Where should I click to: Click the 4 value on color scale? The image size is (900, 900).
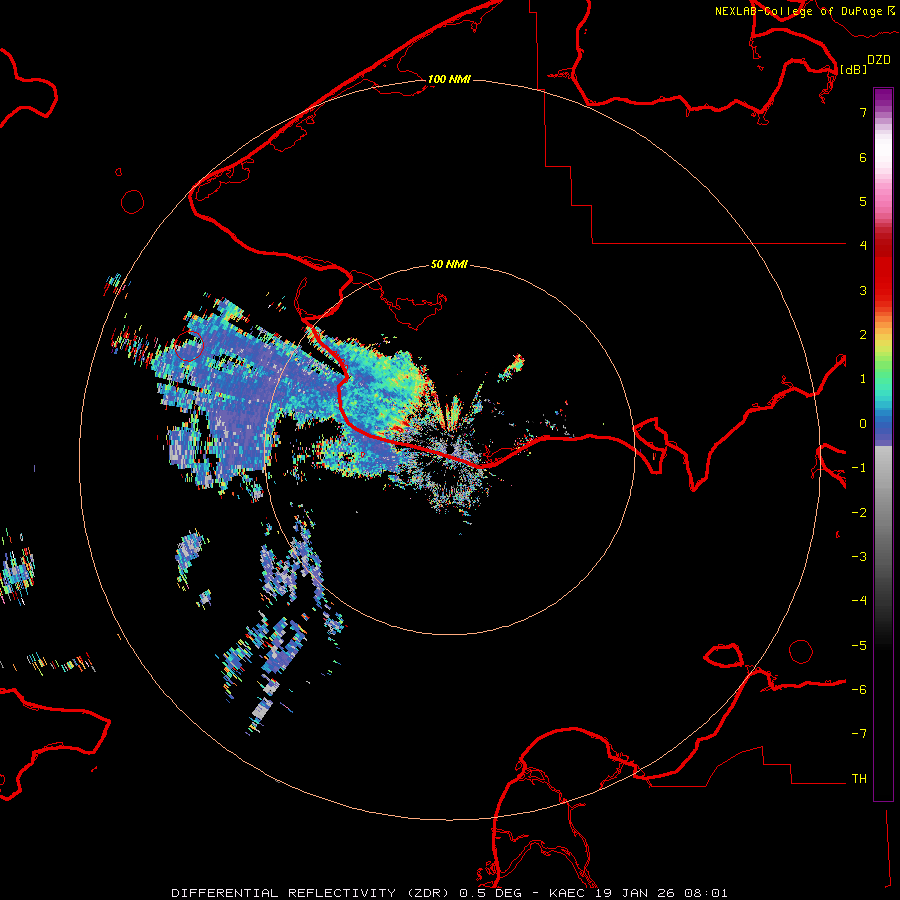pyautogui.click(x=863, y=246)
